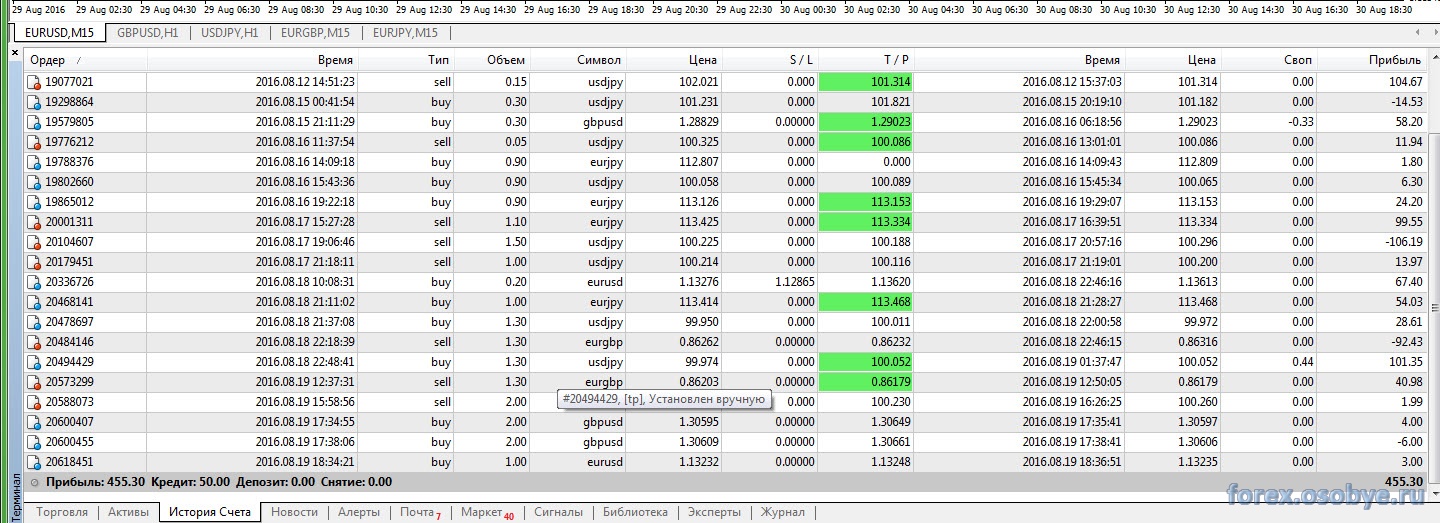Sort by the Ордер column header
Screen dimensions: 1440x523
click(x=86, y=60)
